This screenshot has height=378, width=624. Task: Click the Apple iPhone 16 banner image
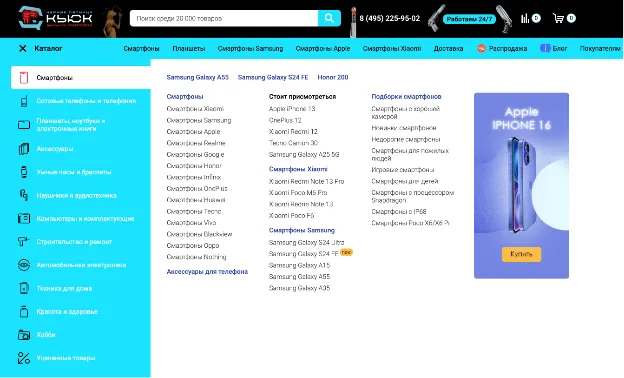click(521, 185)
